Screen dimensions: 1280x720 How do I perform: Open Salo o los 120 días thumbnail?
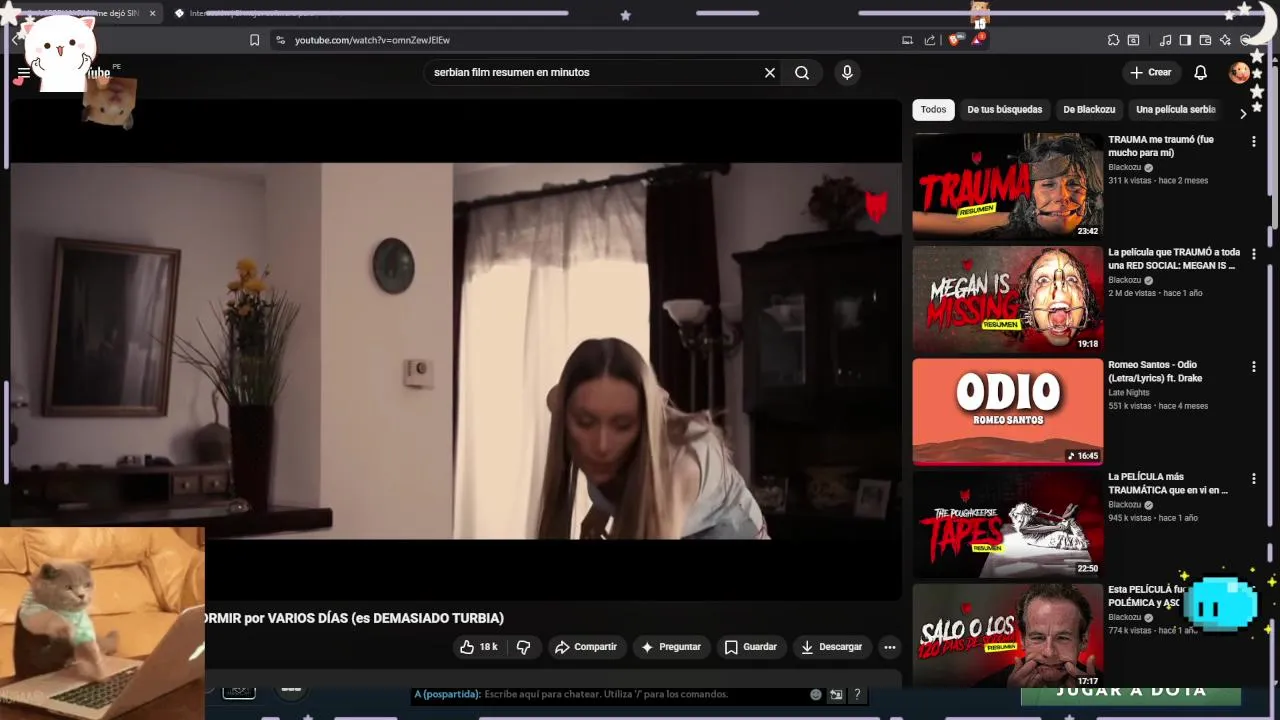1007,636
